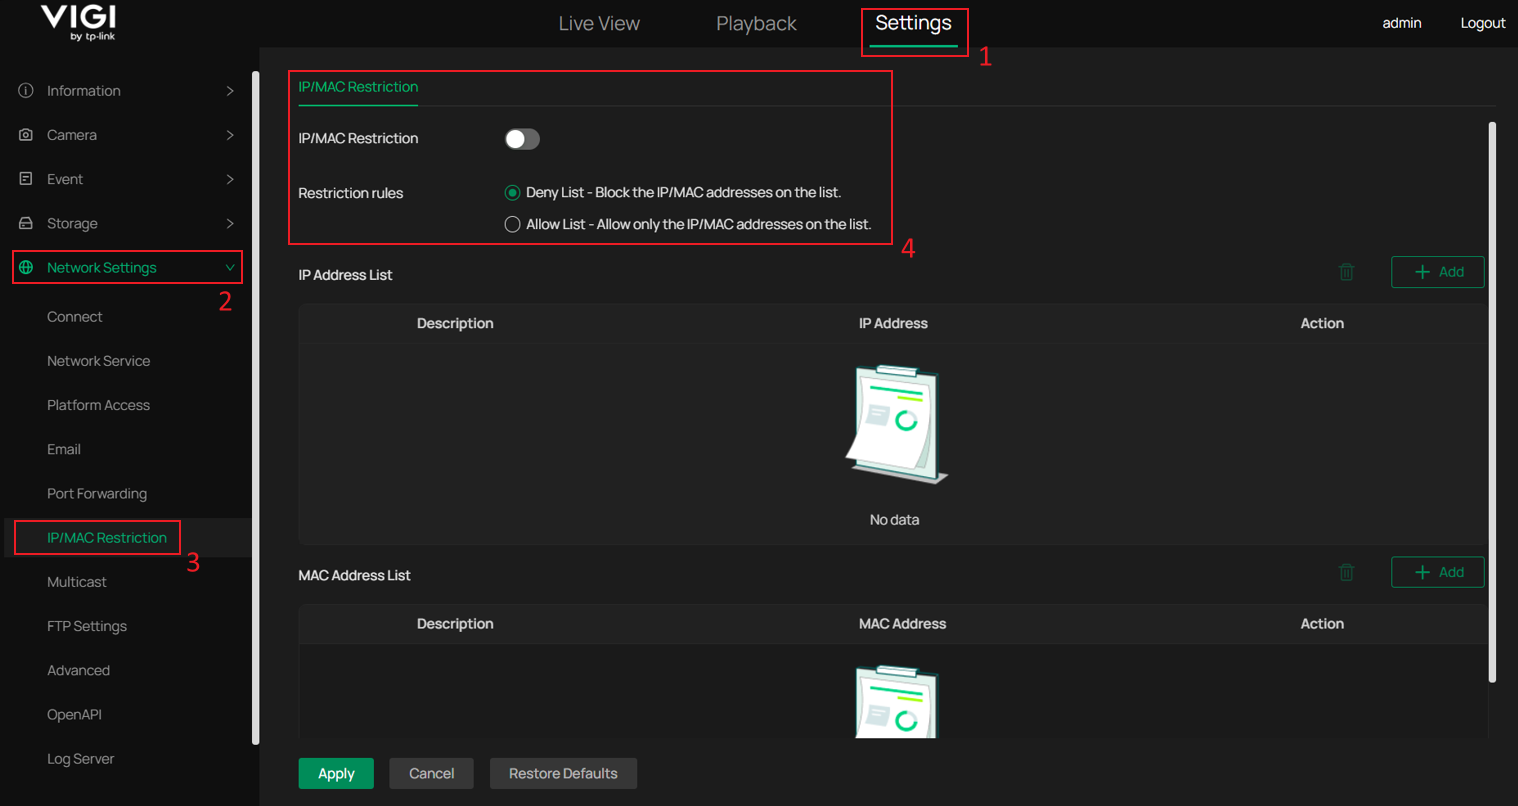Click the green Apply button
This screenshot has width=1518, height=806.
tap(336, 773)
